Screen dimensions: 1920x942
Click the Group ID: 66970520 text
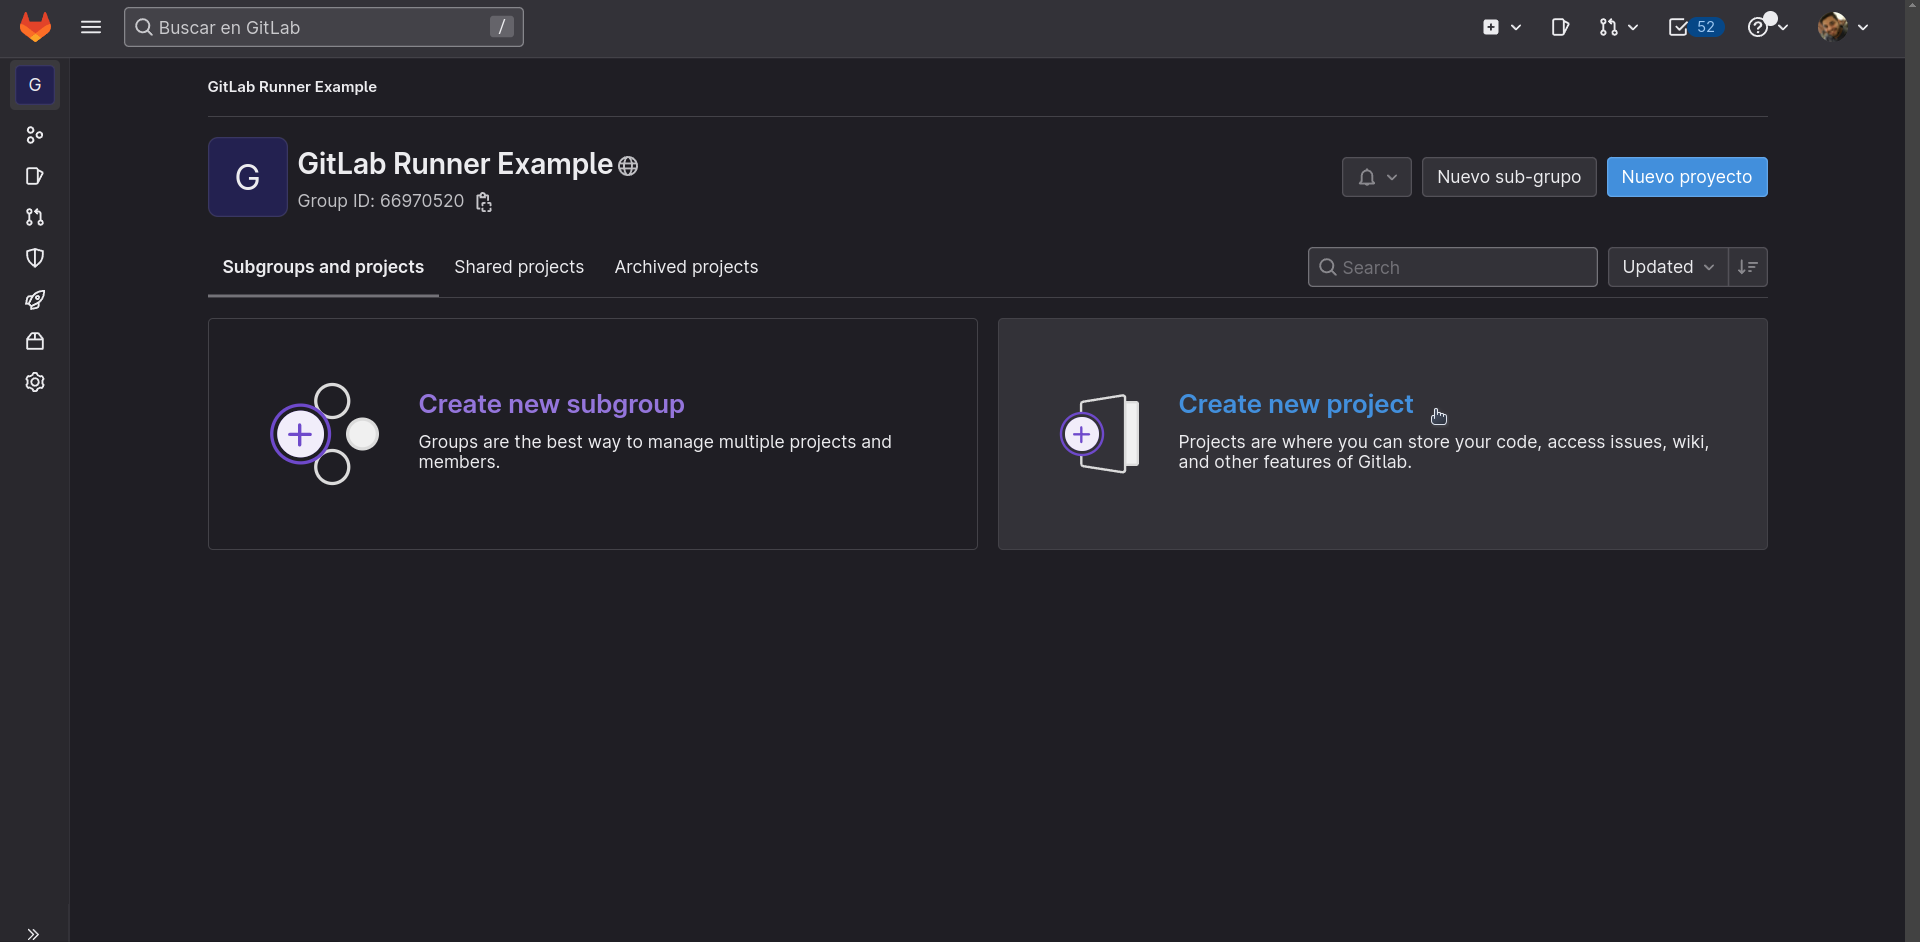pyautogui.click(x=381, y=201)
